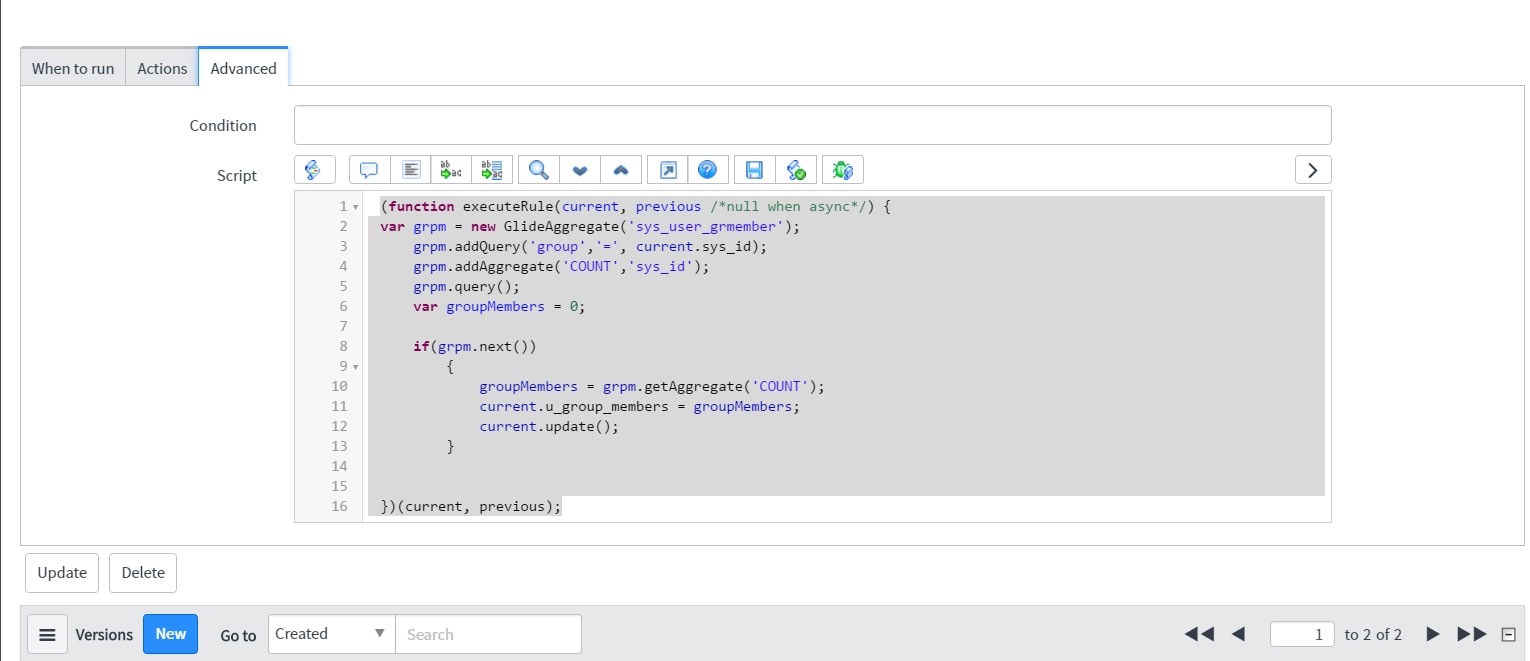Screen dimensions: 1530x661
Task: Open the Created go-to dropdown
Action: (331, 634)
